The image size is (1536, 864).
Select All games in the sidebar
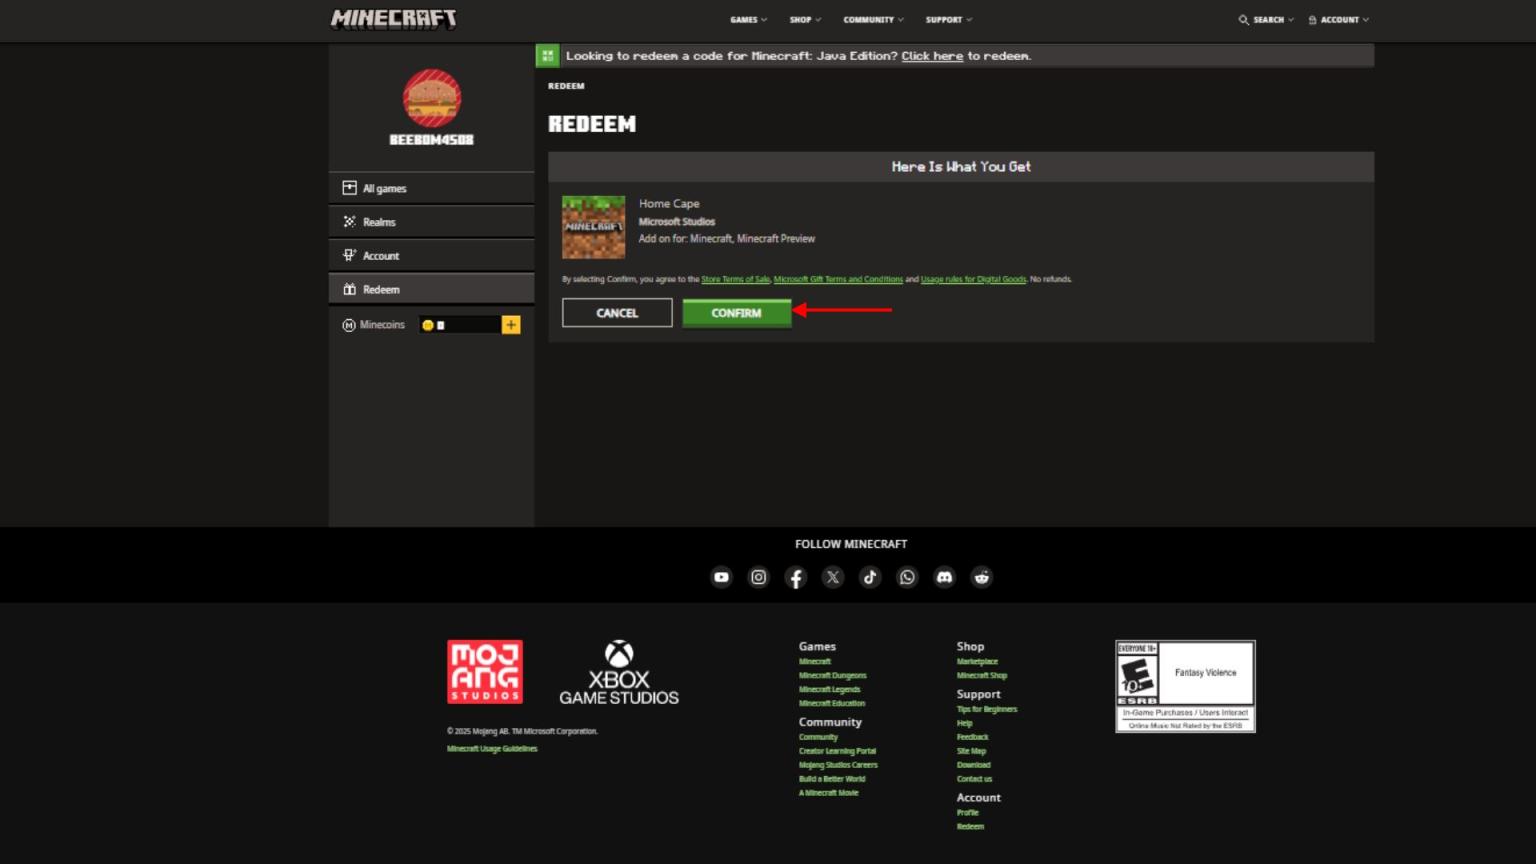point(384,188)
